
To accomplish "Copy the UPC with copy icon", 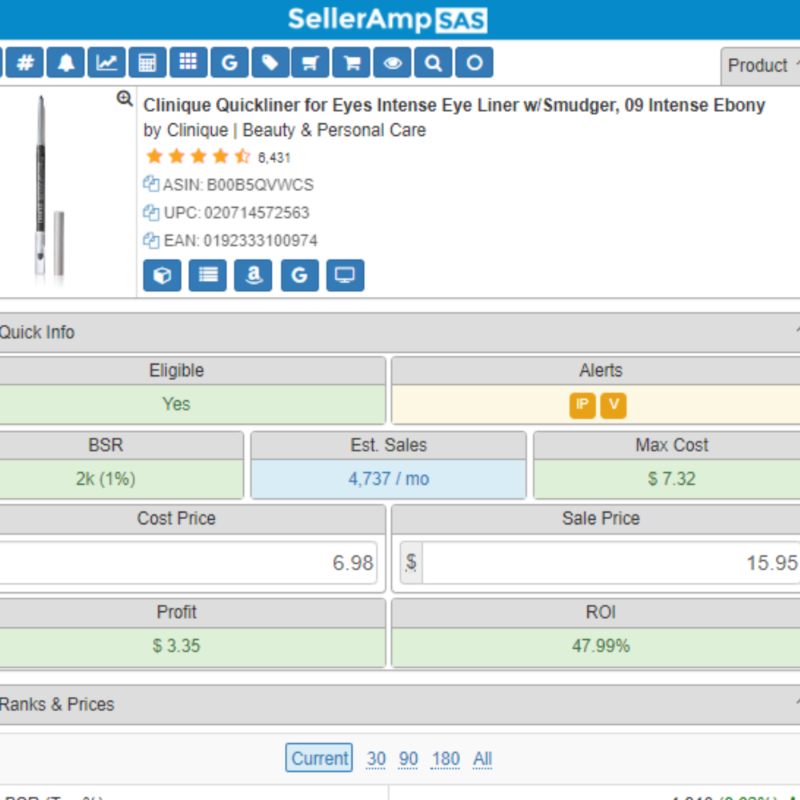I will click(x=151, y=212).
